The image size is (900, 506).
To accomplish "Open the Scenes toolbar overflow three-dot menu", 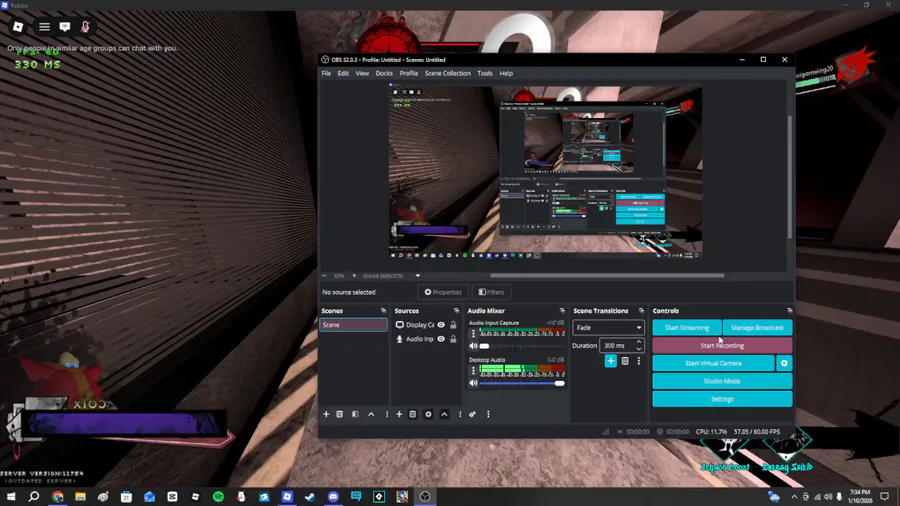I will pos(387,414).
